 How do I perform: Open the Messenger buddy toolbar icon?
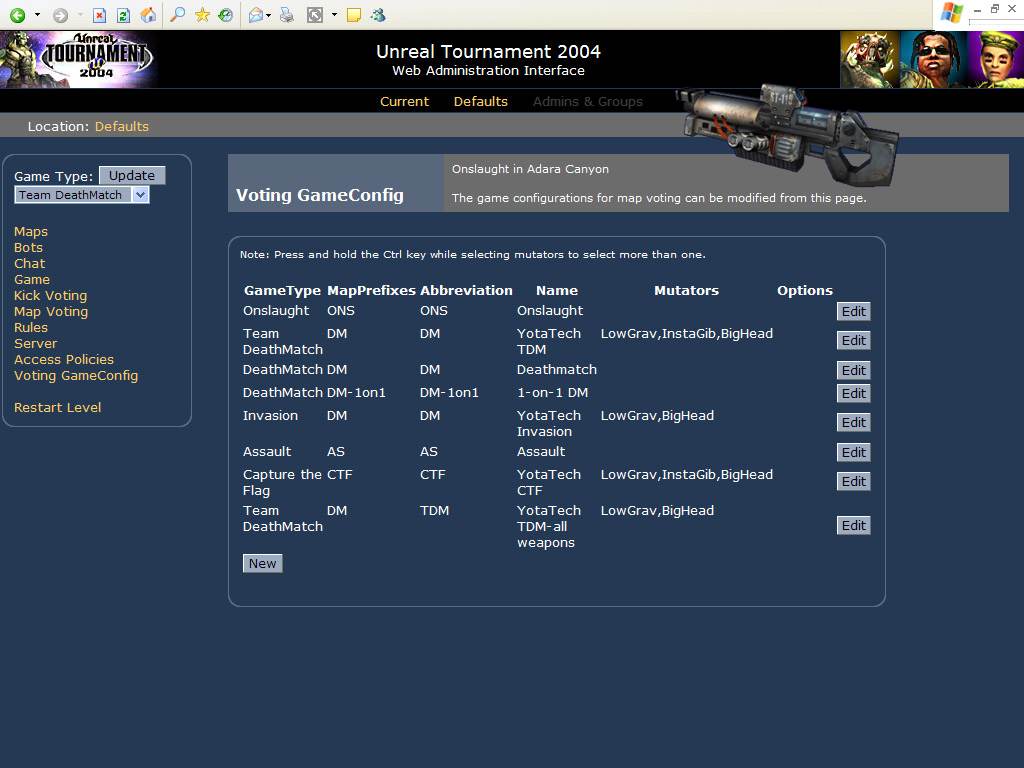click(378, 14)
